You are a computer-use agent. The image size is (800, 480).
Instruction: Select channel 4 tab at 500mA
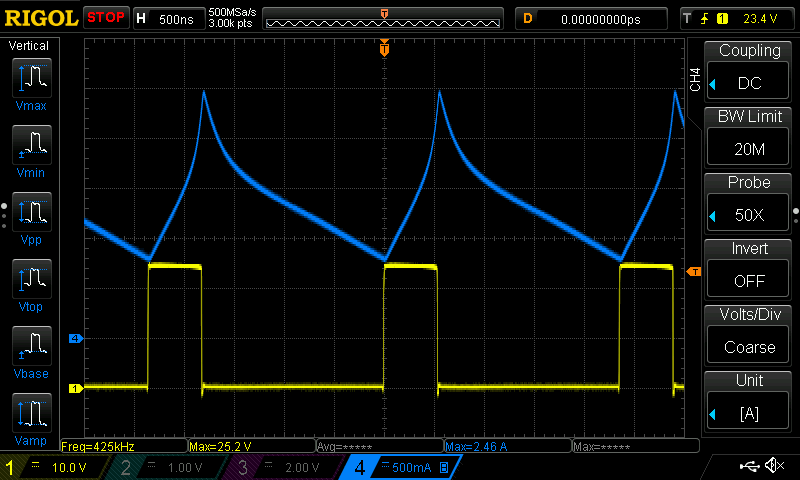click(x=400, y=467)
